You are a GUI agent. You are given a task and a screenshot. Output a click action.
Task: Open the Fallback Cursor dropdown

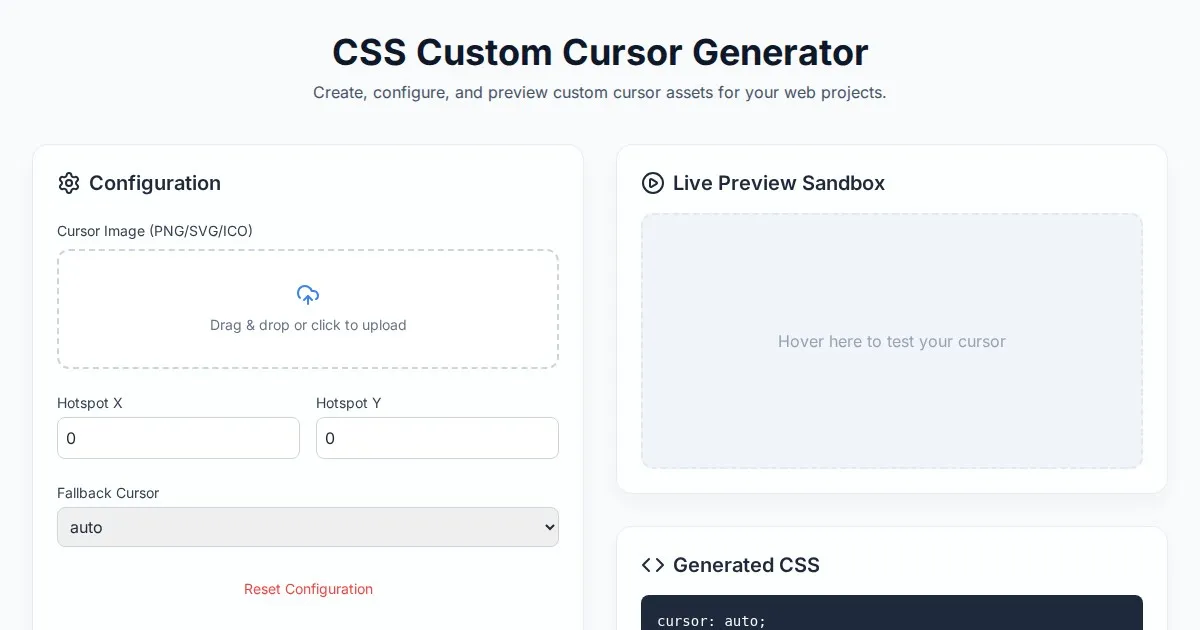[x=308, y=527]
